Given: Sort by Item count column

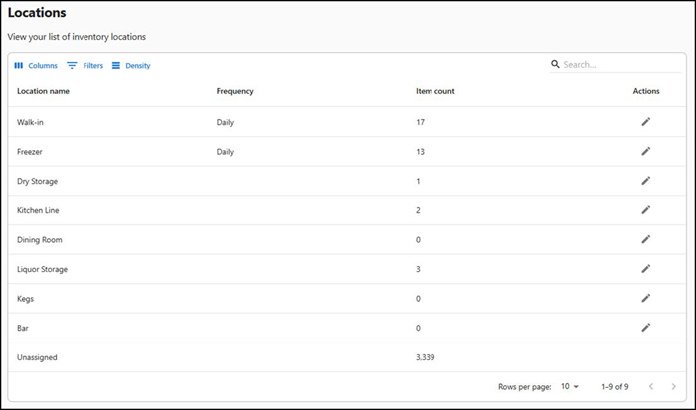Looking at the screenshot, I should point(435,91).
